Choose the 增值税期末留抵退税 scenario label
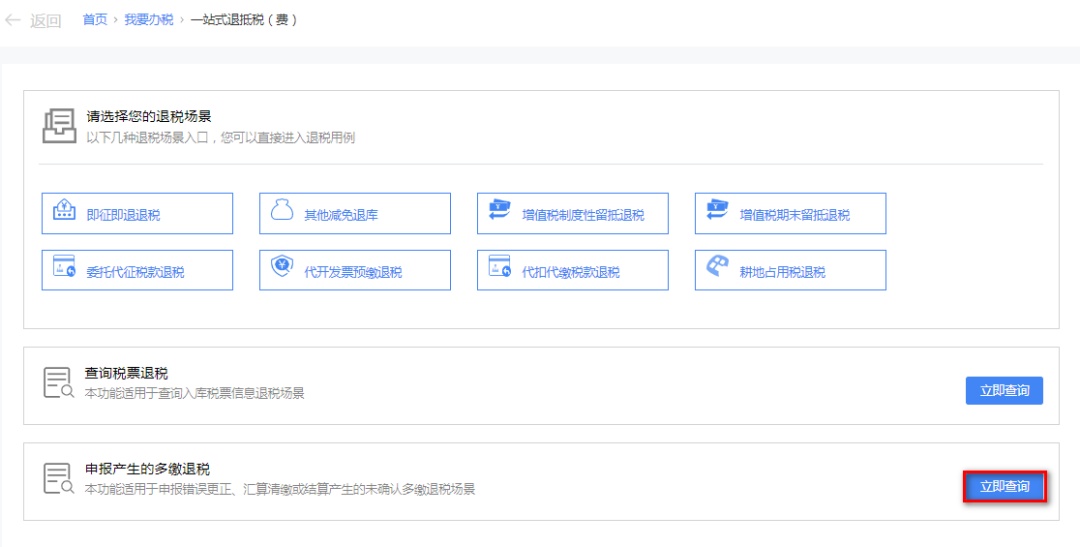 coord(794,215)
